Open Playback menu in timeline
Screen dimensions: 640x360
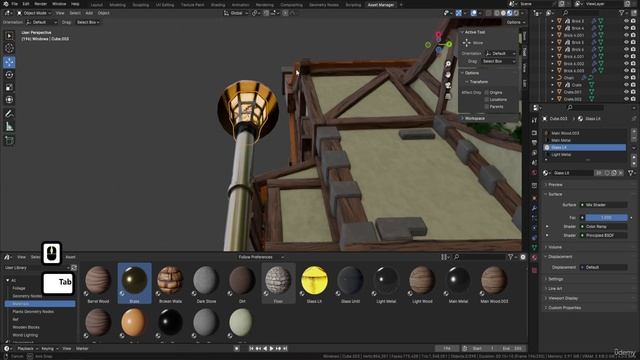pyautogui.click(x=27, y=349)
